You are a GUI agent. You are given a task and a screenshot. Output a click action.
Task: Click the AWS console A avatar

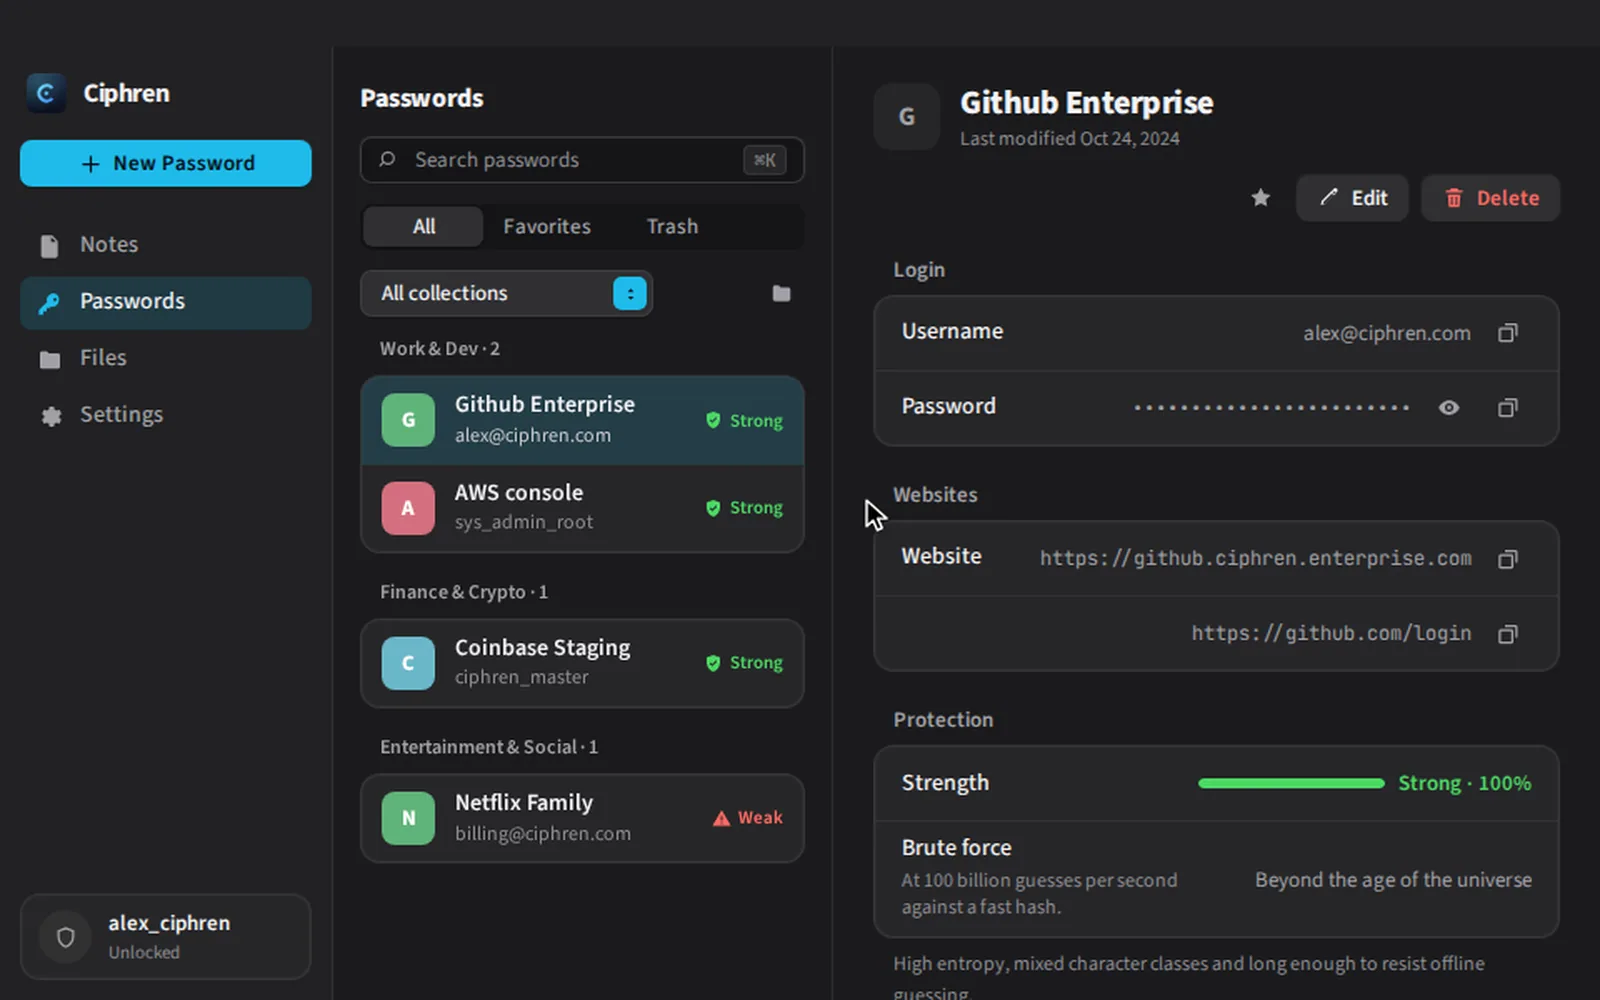pyautogui.click(x=408, y=508)
